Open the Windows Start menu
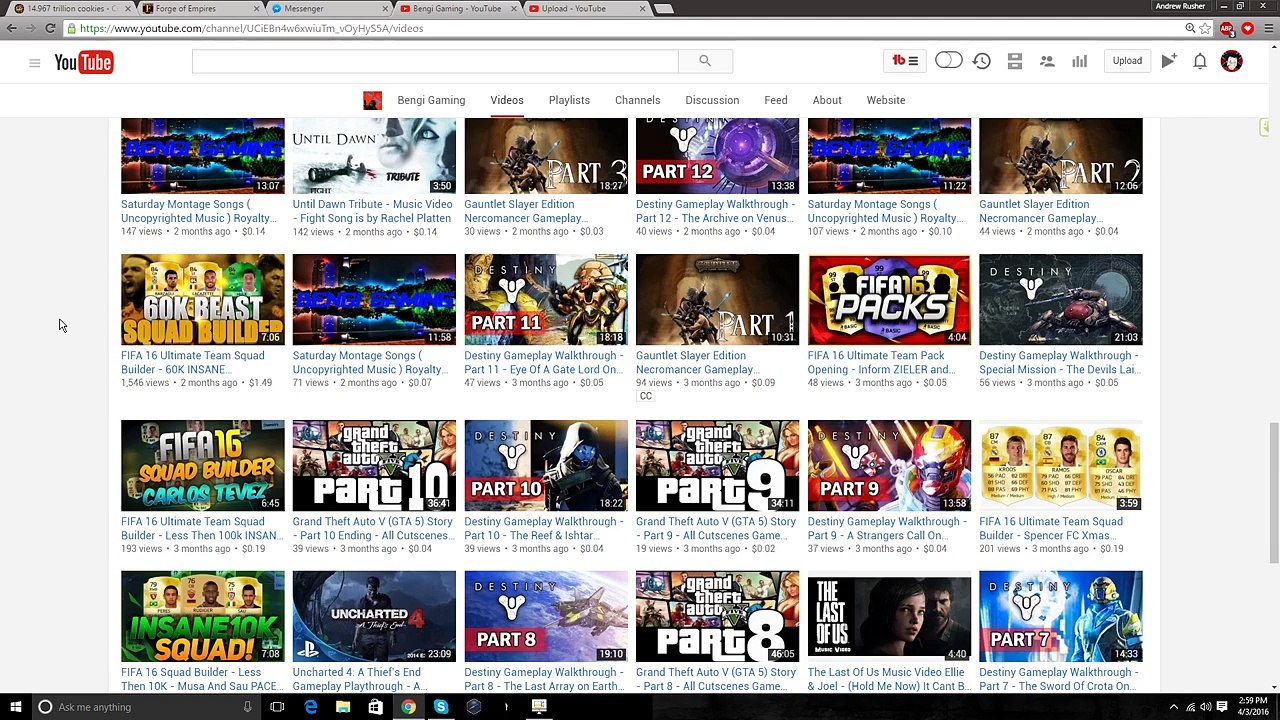This screenshot has width=1280, height=720. (16, 707)
